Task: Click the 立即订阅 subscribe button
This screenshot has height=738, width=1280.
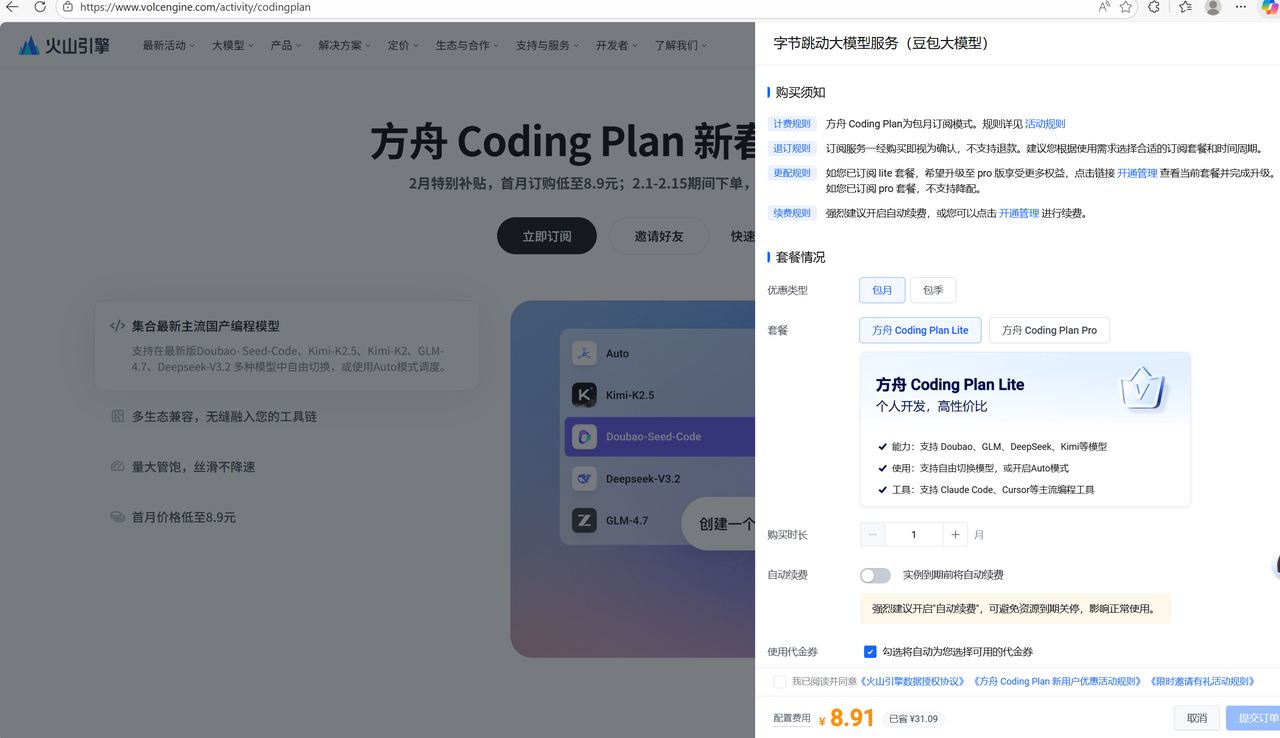Action: click(x=547, y=236)
